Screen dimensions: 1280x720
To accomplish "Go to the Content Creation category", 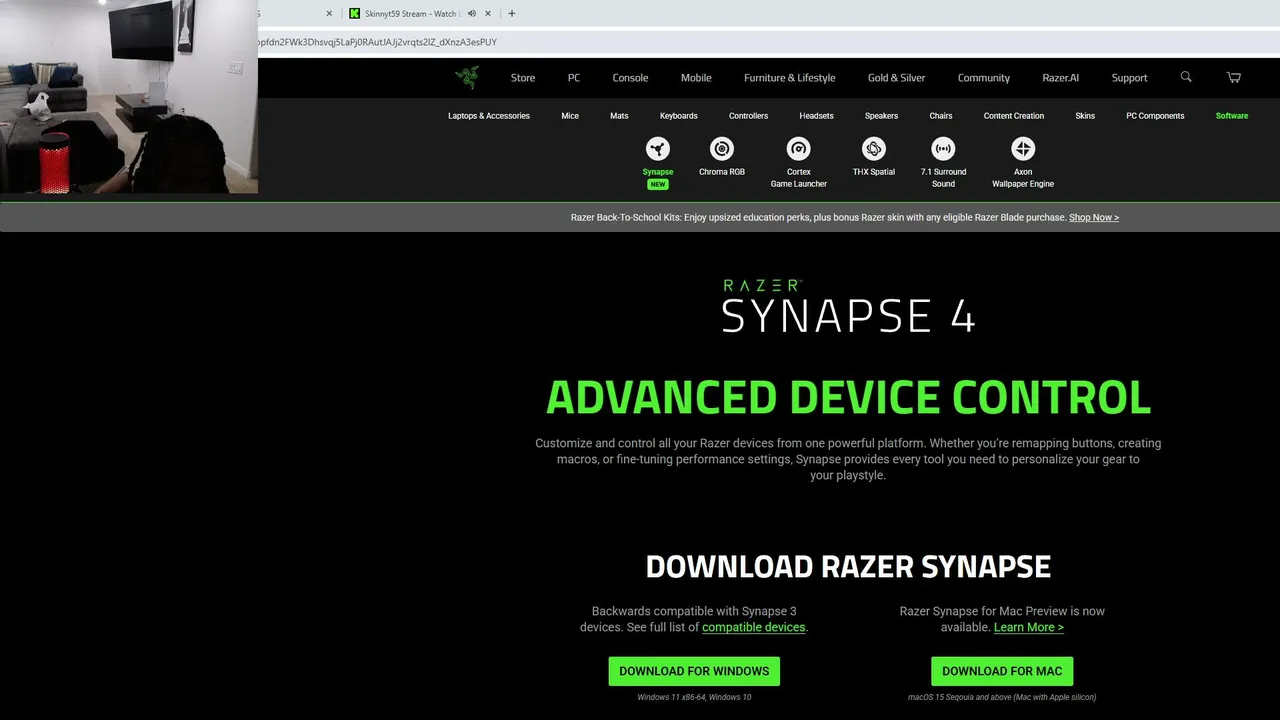I will (1014, 116).
